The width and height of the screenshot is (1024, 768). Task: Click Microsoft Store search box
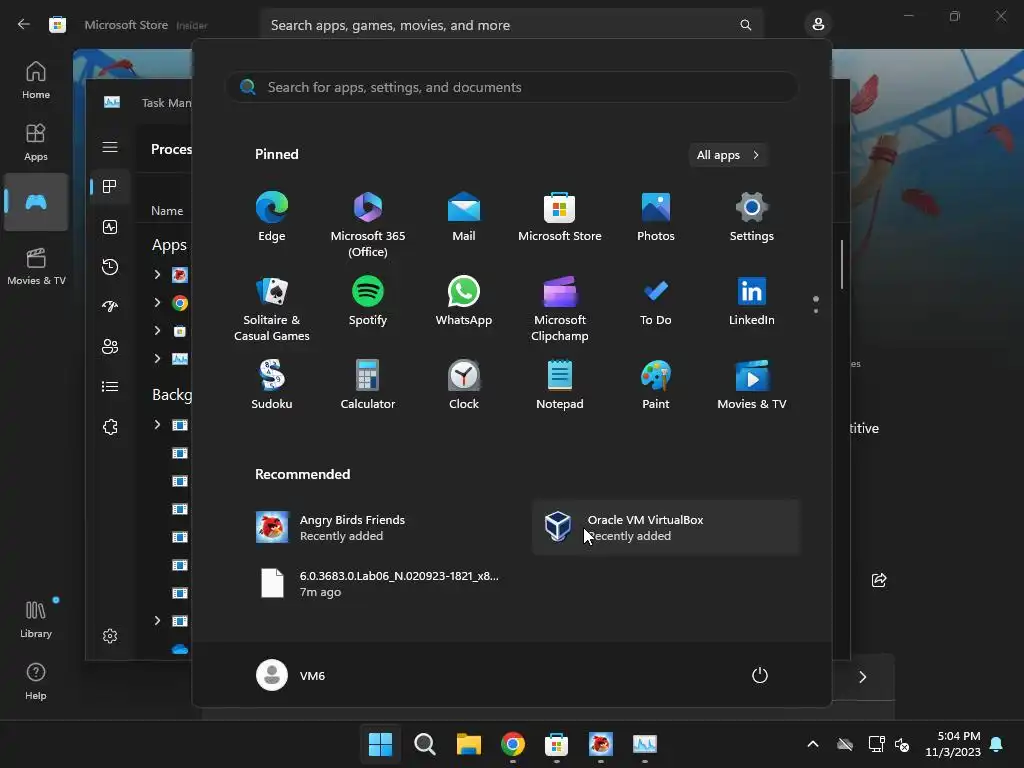point(511,25)
